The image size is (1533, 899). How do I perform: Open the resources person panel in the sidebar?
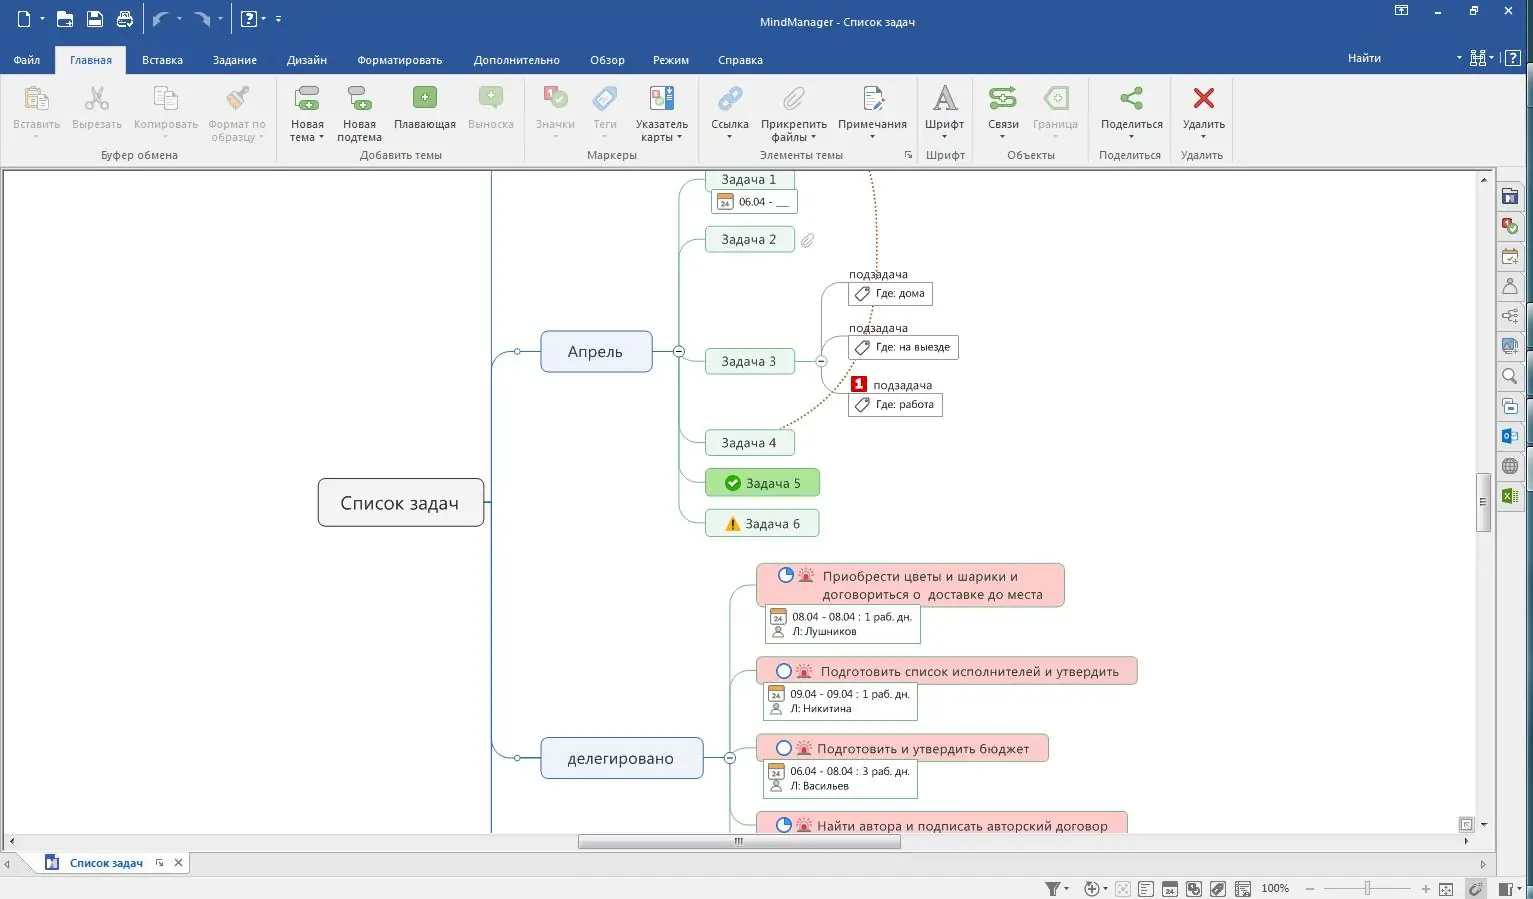tap(1510, 286)
